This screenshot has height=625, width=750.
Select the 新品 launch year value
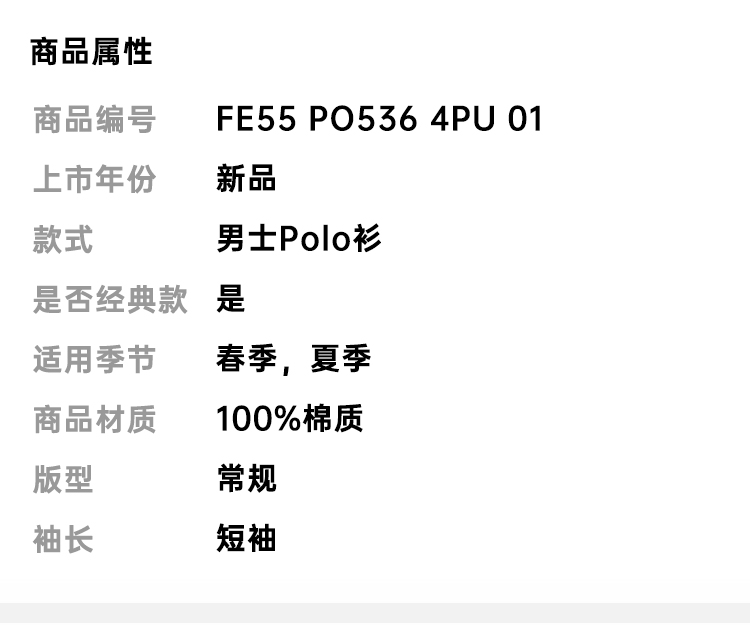coord(246,180)
